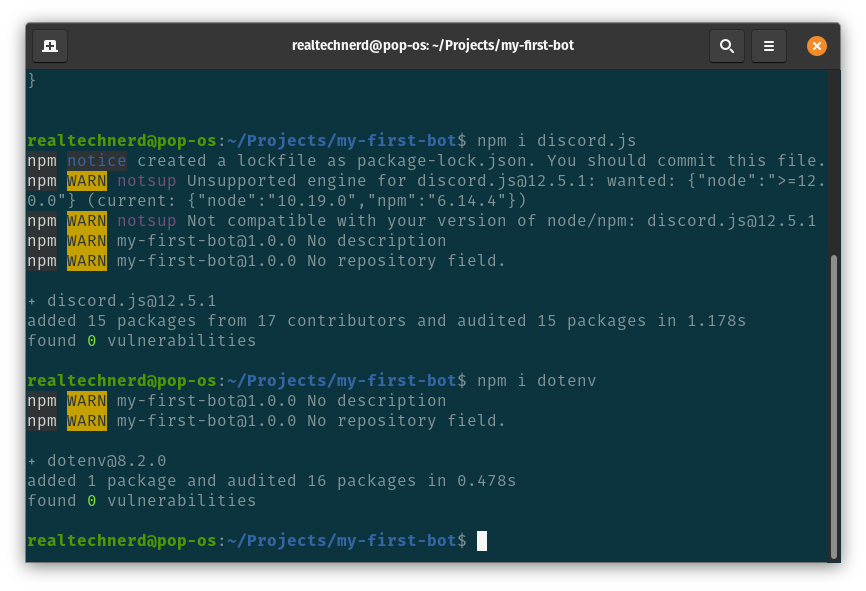This screenshot has width=866, height=591.
Task: Click the 'npm i discord.js' command
Action: tap(556, 141)
